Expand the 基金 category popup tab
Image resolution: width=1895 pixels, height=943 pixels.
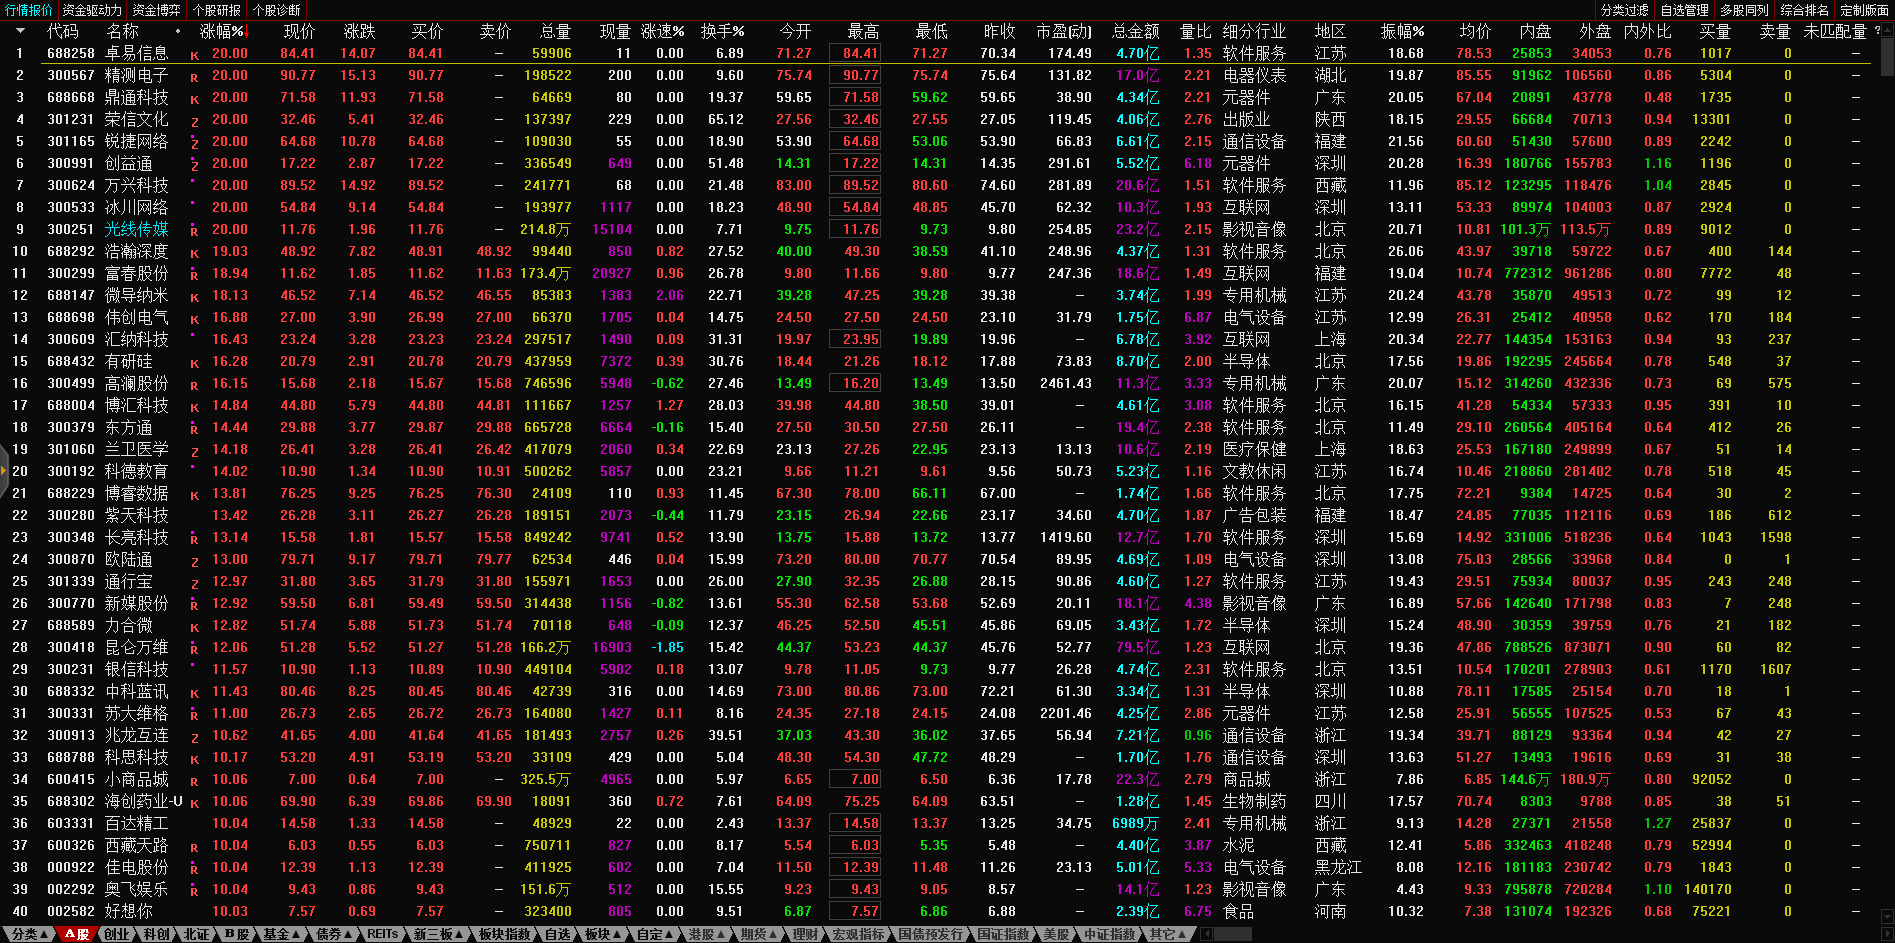tap(281, 934)
